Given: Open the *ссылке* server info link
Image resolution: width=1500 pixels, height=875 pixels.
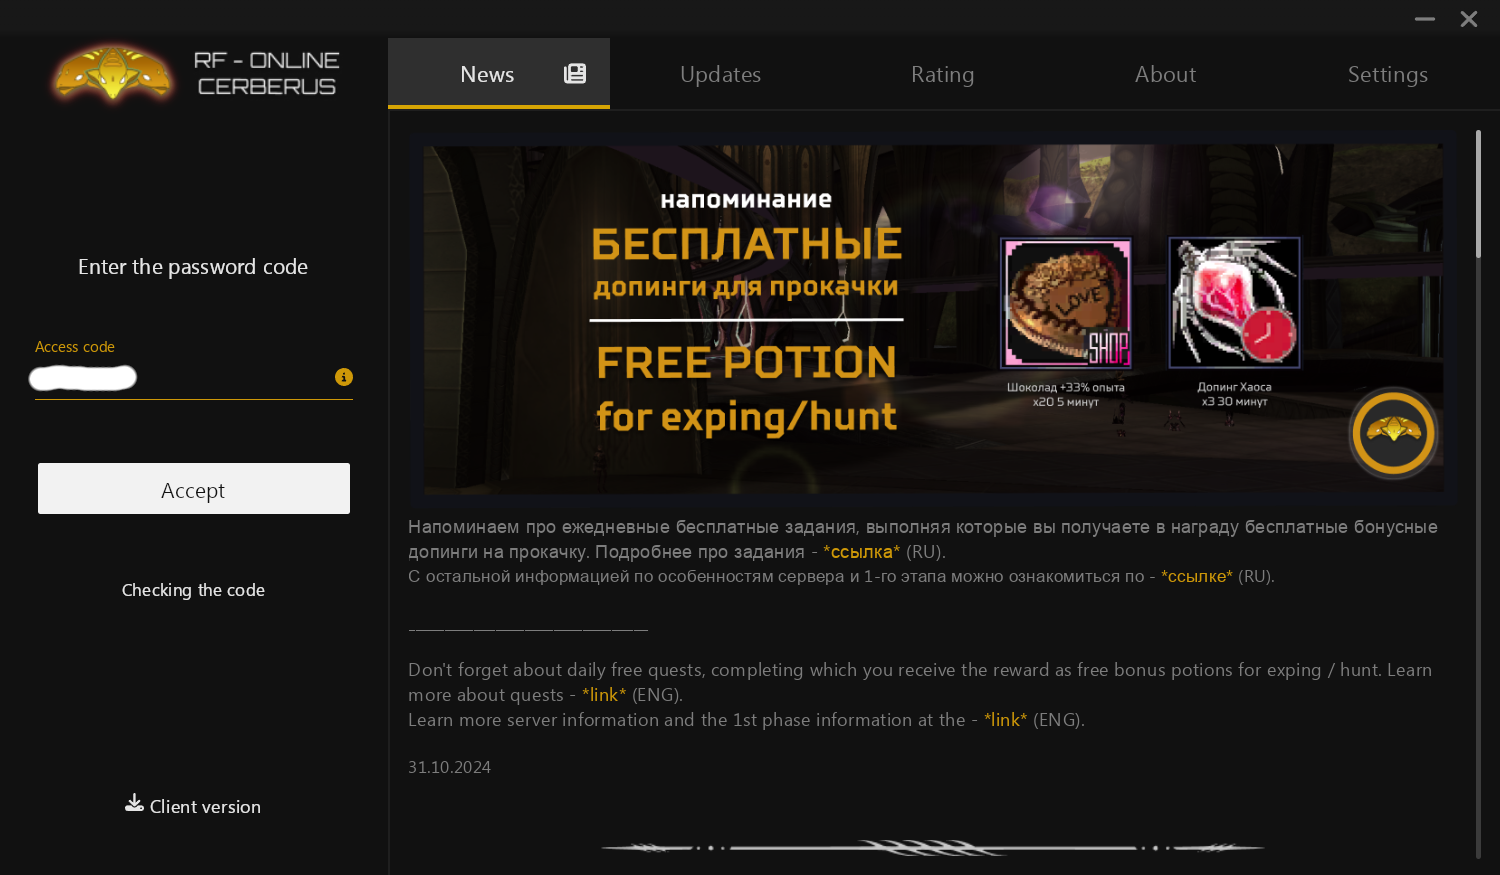Looking at the screenshot, I should [1196, 577].
